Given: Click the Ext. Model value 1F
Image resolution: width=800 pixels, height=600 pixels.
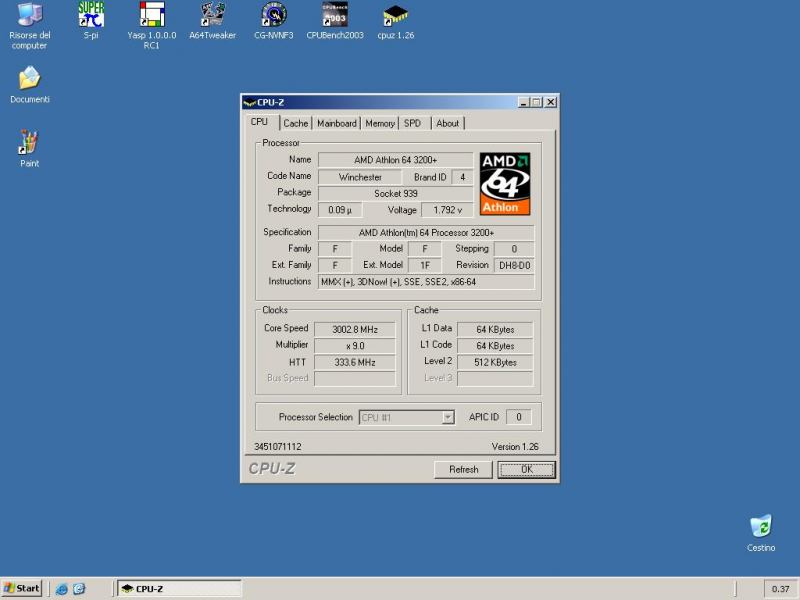Looking at the screenshot, I should click(x=424, y=265).
